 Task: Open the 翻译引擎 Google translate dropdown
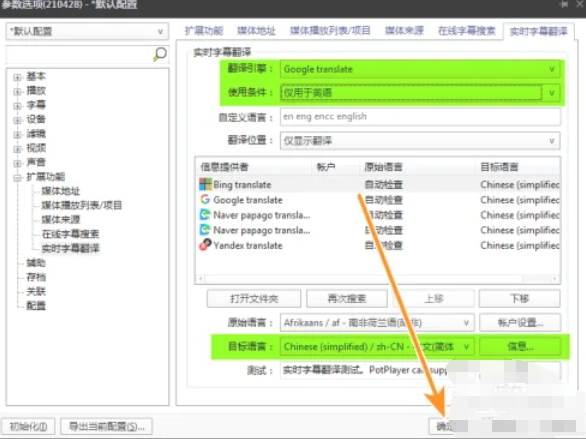(x=420, y=69)
